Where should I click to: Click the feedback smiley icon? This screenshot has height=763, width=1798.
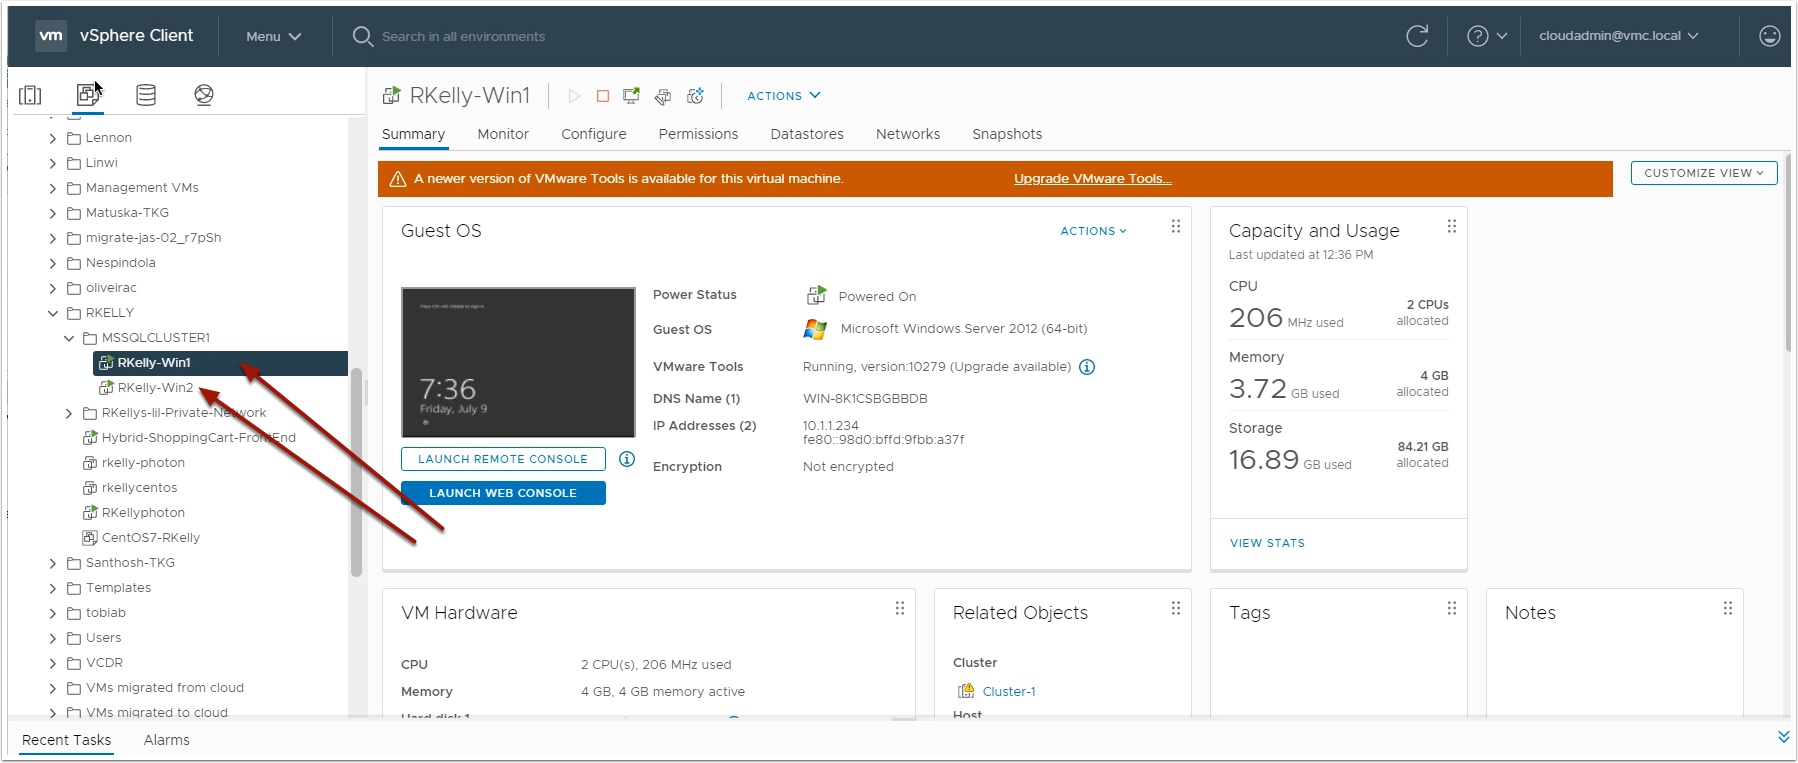pyautogui.click(x=1770, y=36)
